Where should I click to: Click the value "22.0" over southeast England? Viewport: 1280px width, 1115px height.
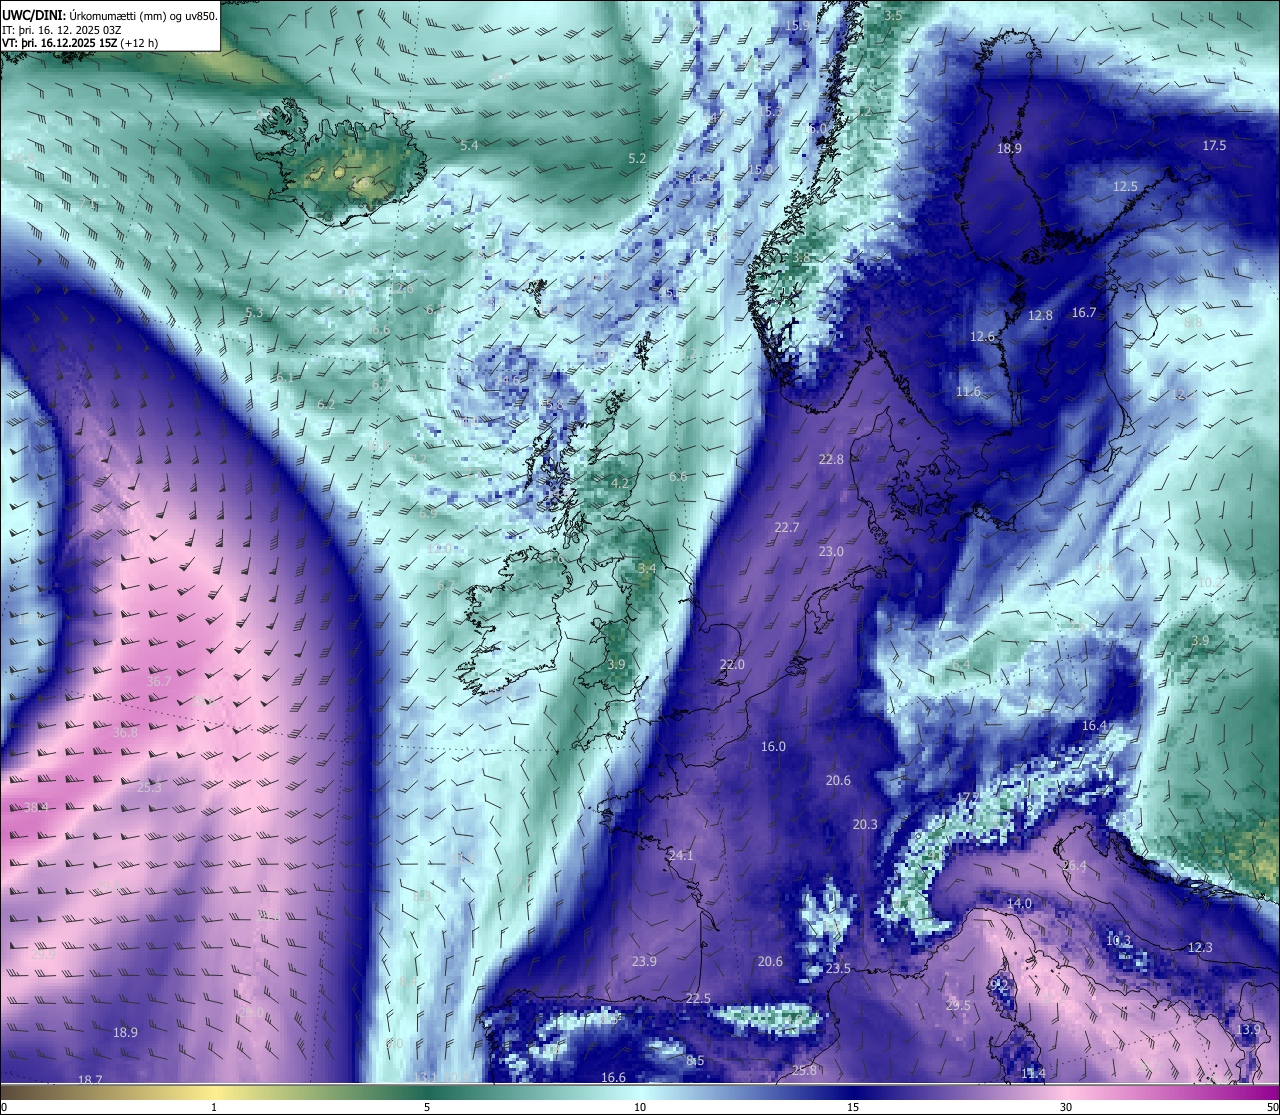(x=732, y=664)
